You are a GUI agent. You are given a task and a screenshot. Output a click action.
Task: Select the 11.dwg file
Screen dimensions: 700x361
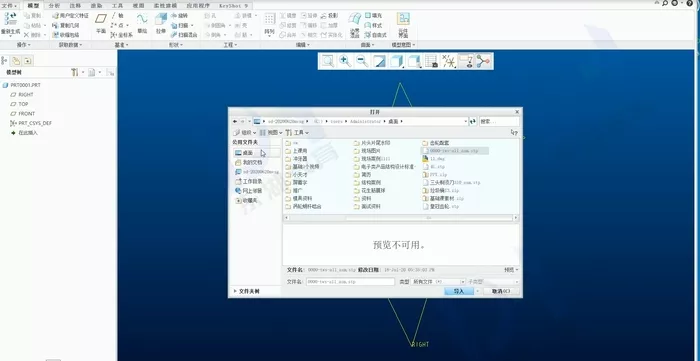433,159
